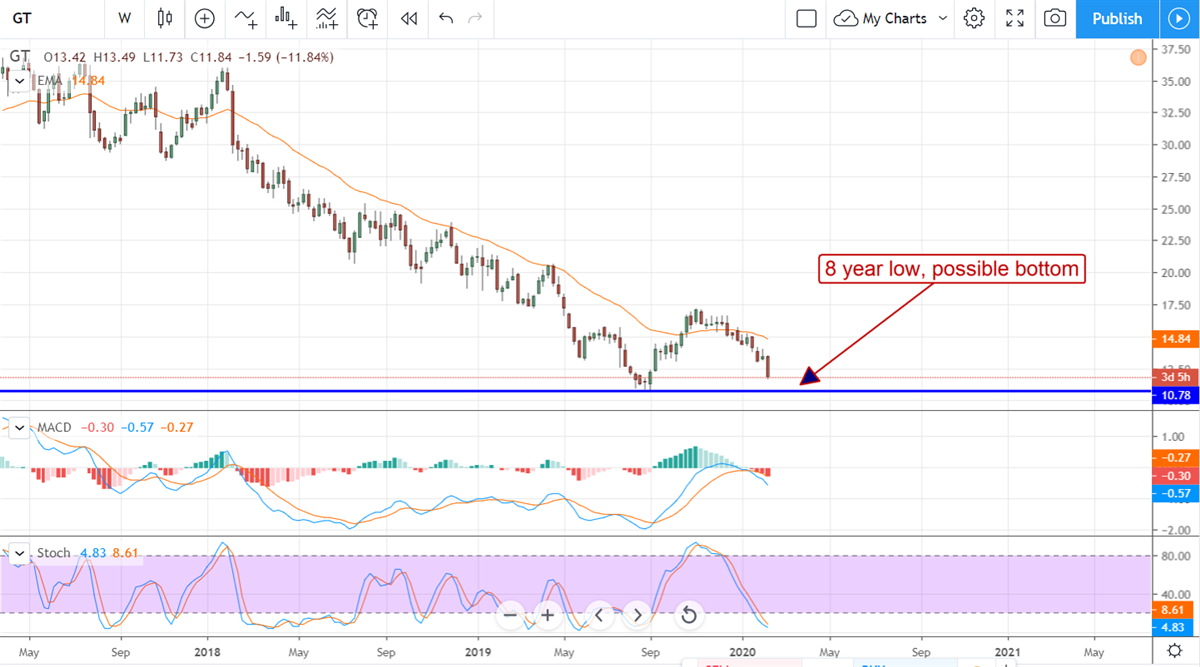
Task: Undo the last chart action
Action: coord(446,18)
